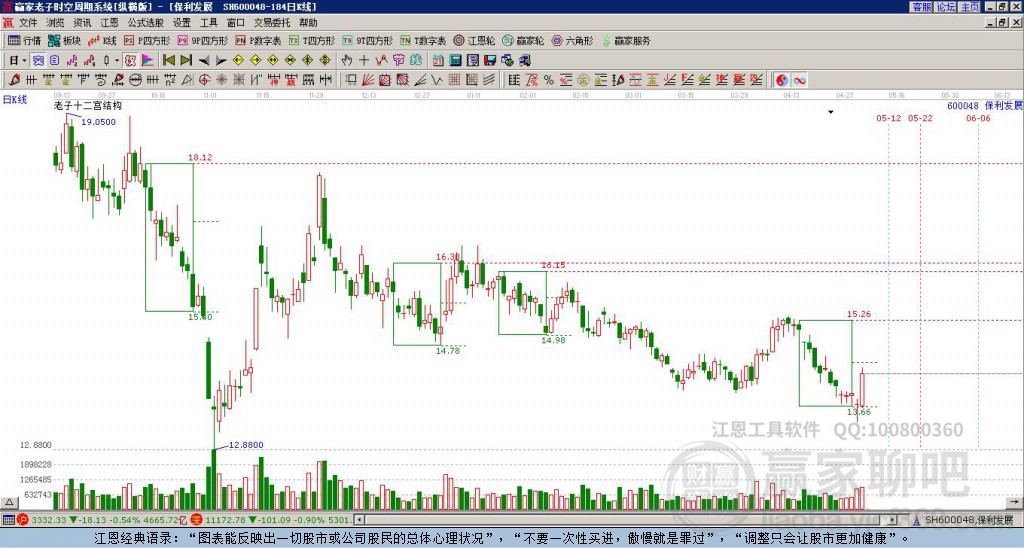This screenshot has height=548, width=1024.
Task: Open the 江恩 menu
Action: pyautogui.click(x=109, y=23)
